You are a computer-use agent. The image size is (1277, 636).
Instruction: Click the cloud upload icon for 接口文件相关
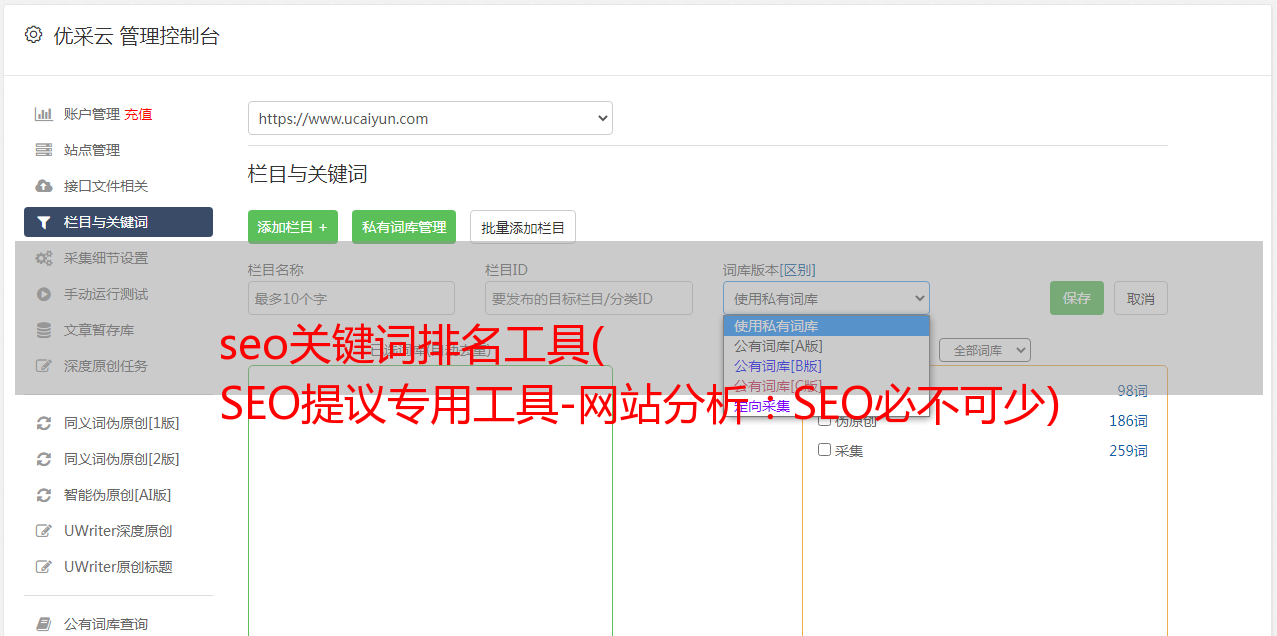pos(43,186)
